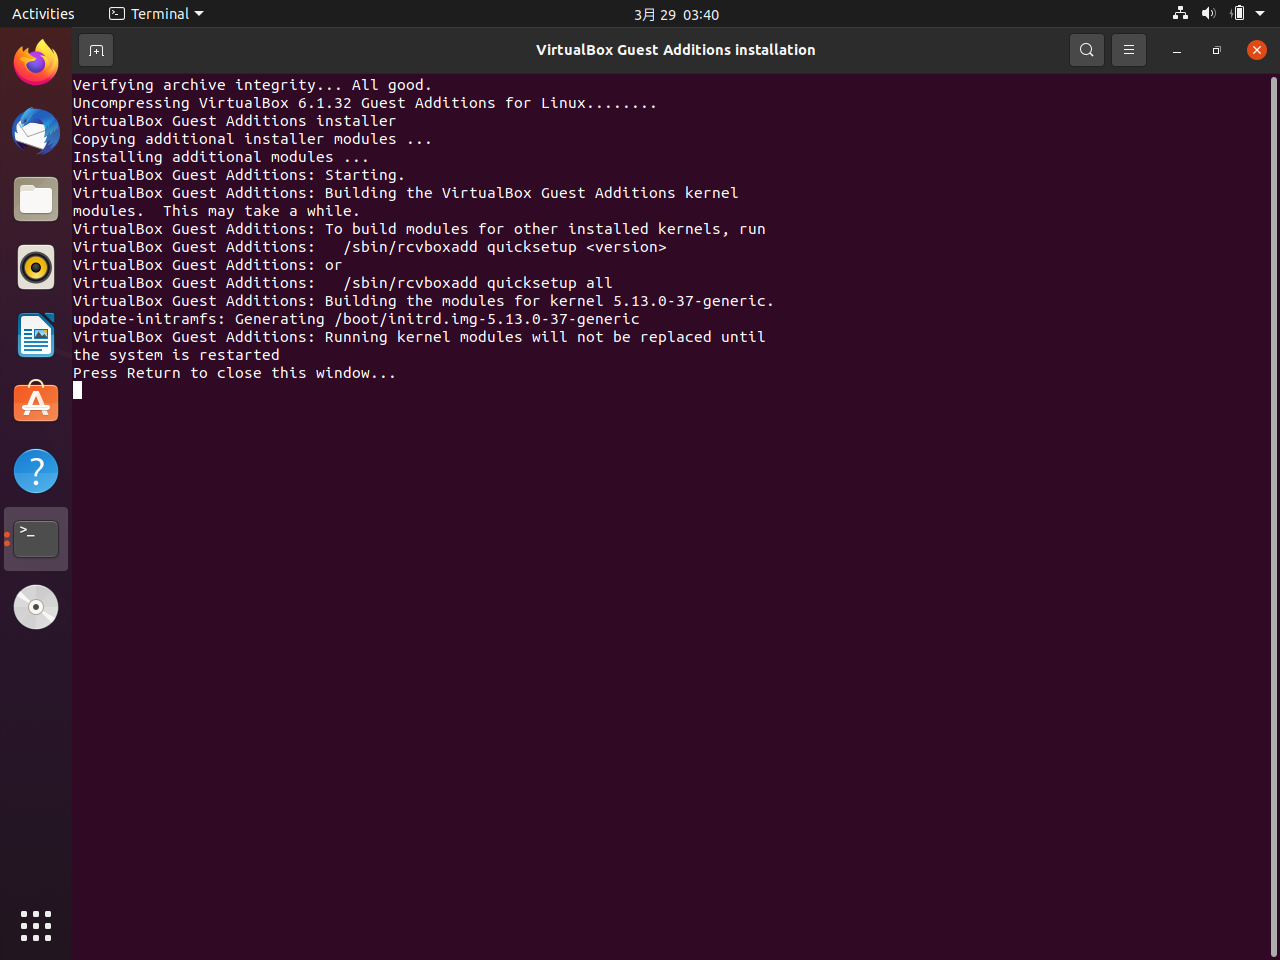
Task: Open a new terminal tab button
Action: pyautogui.click(x=96, y=50)
